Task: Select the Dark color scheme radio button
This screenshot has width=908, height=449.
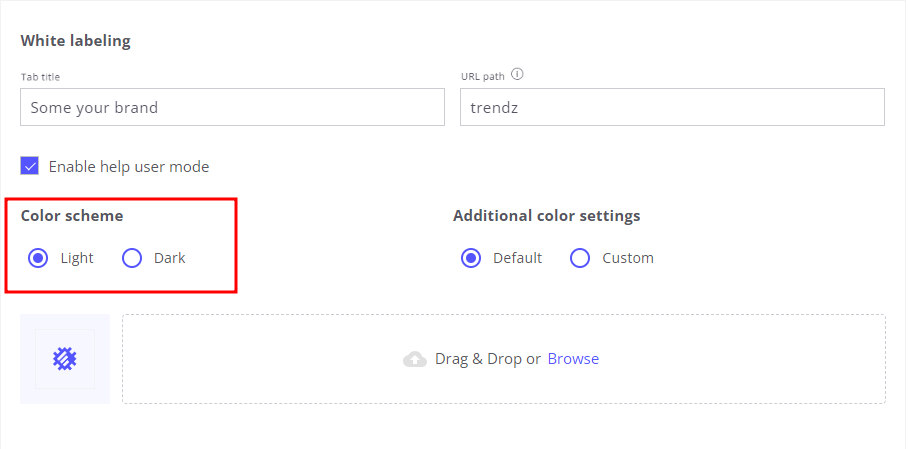Action: pyautogui.click(x=132, y=258)
